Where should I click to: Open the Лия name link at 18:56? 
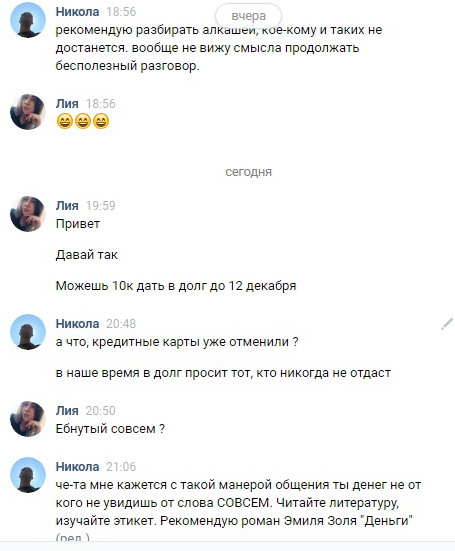[x=67, y=104]
